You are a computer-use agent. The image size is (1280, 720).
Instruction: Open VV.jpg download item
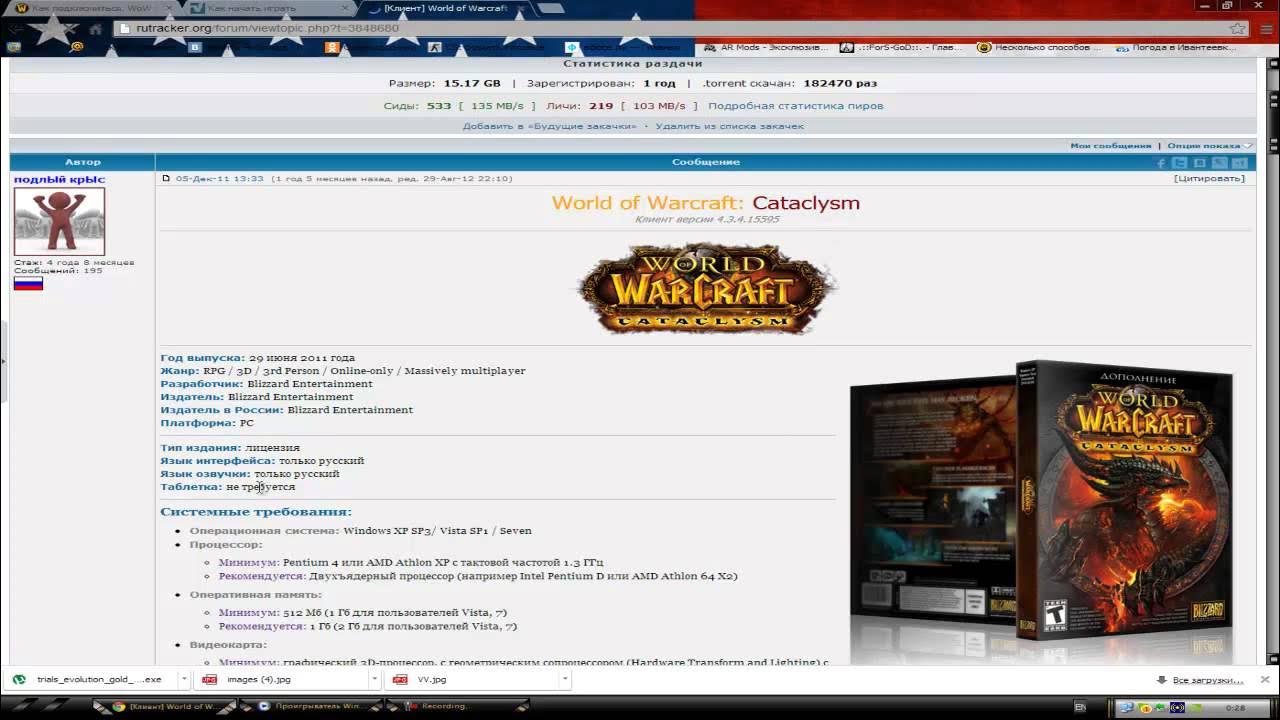pyautogui.click(x=474, y=679)
